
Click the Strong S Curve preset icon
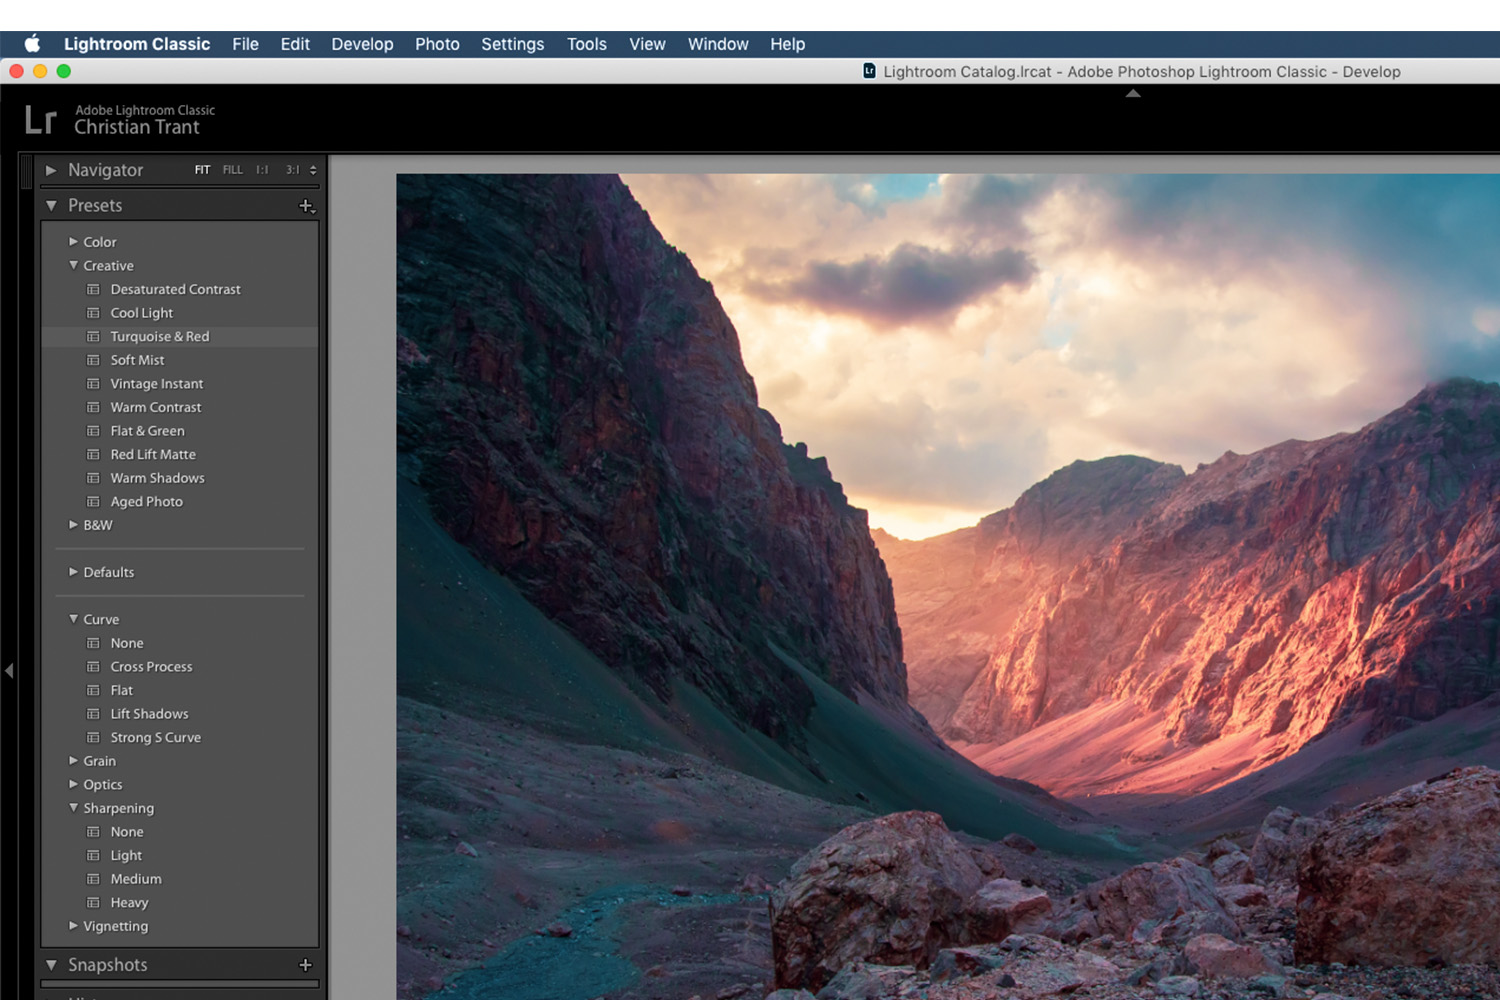94,738
